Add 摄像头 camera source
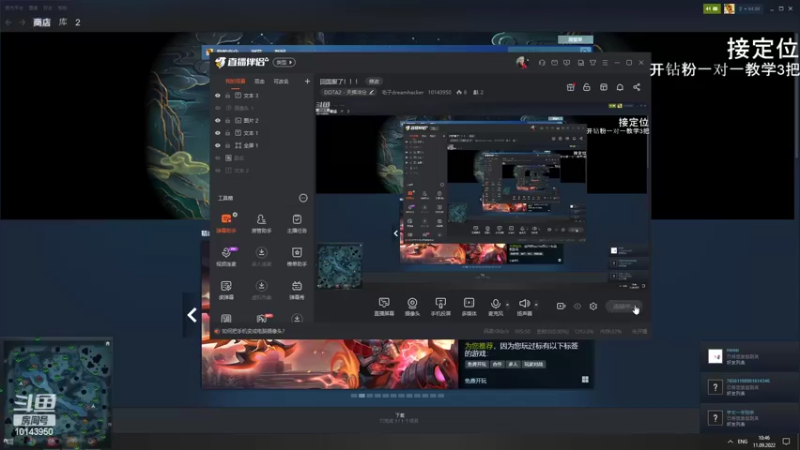Viewport: 800px width, 450px height. click(x=412, y=307)
